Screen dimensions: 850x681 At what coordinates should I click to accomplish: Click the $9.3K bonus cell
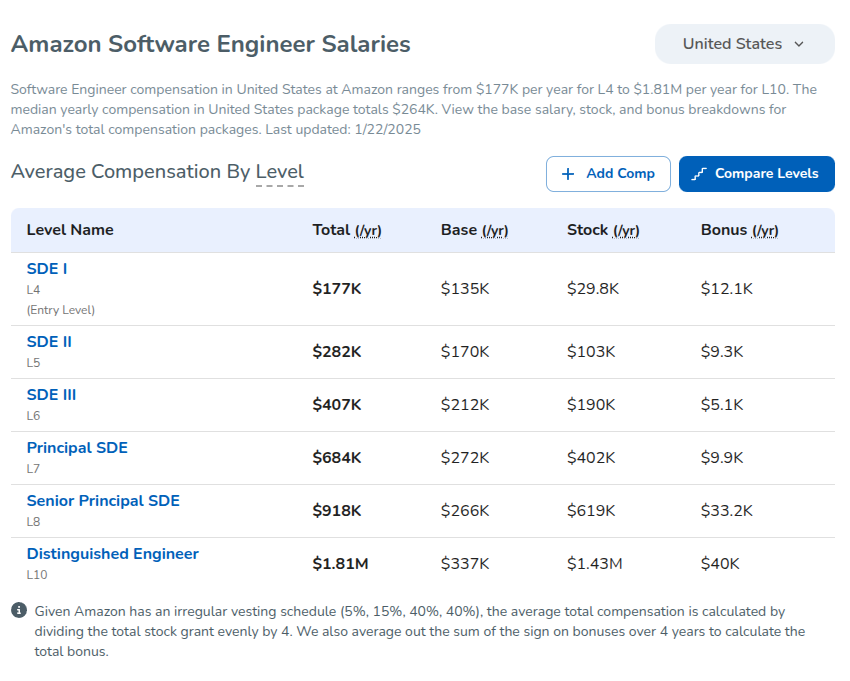click(x=722, y=352)
